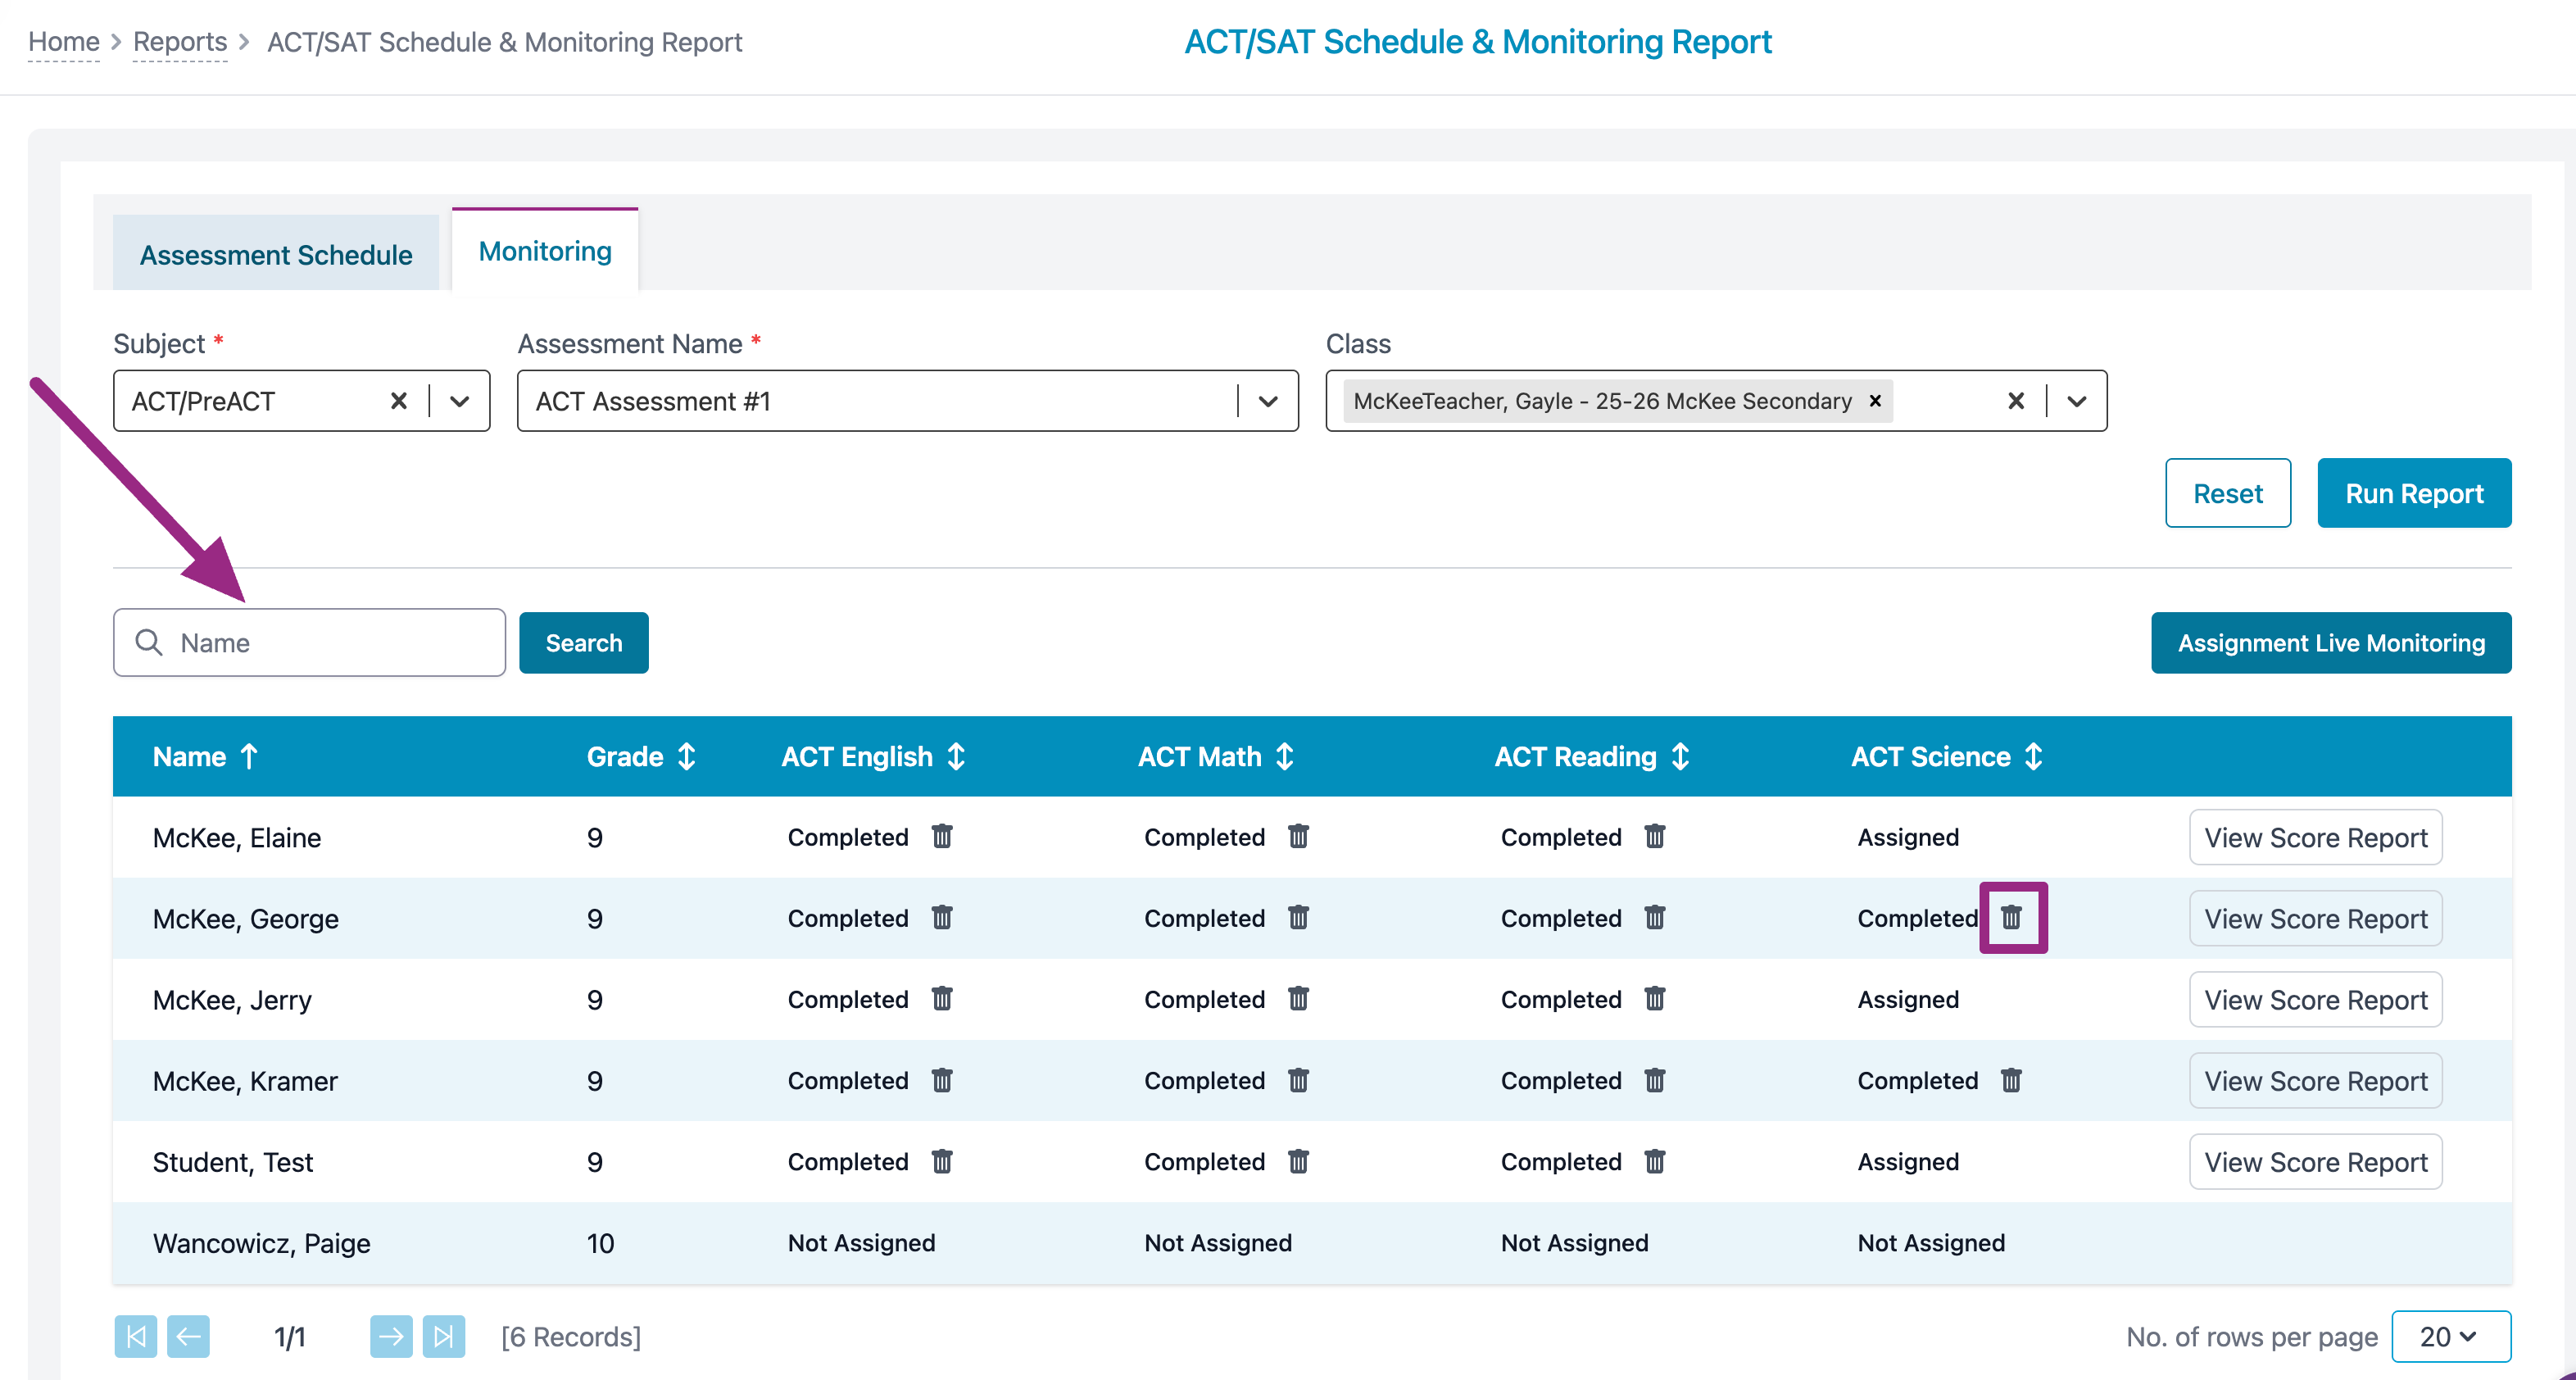Clear the ACT/PreACT subject selection
Image resolution: width=2576 pixels, height=1380 pixels.
click(x=398, y=401)
